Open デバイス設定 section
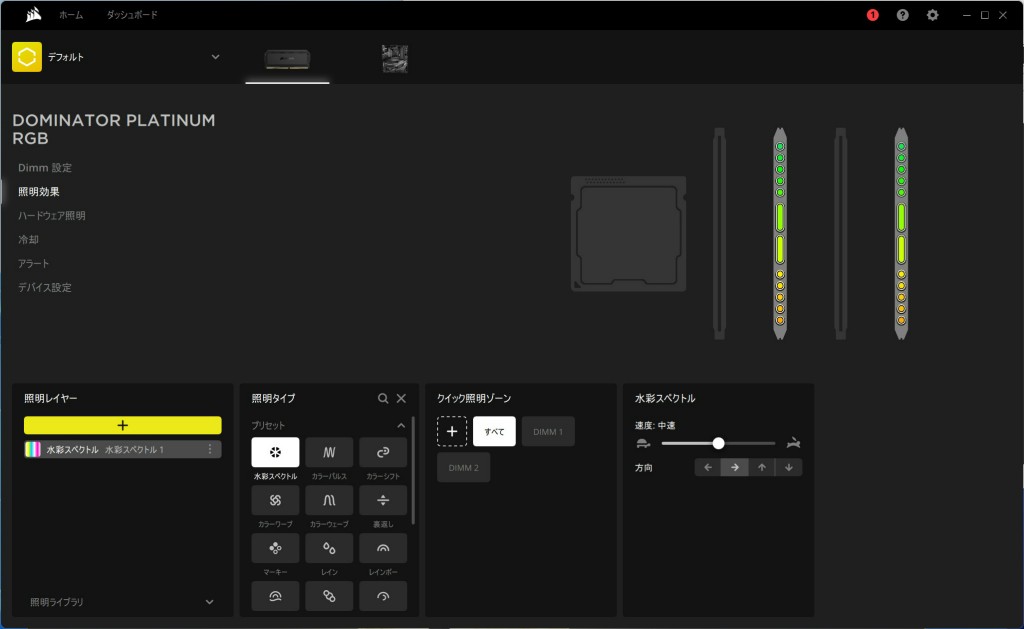Screen dimensions: 1024x629 [x=45, y=287]
